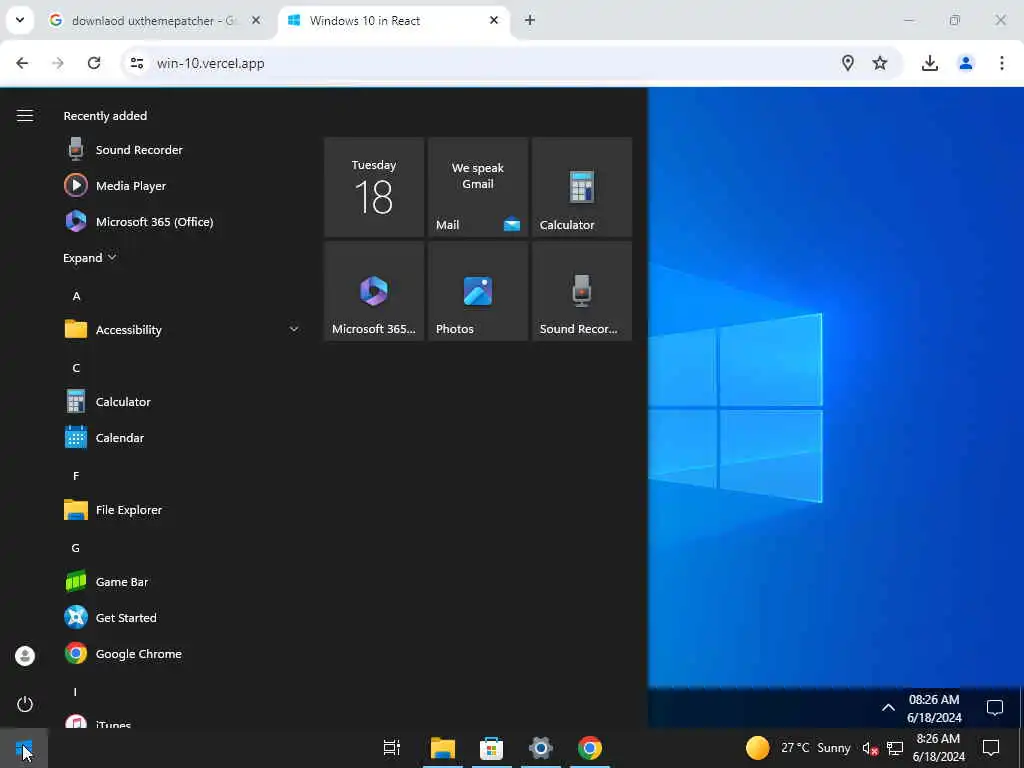Open the tab search dropdown
Viewport: 1024px width, 768px height.
(x=20, y=20)
